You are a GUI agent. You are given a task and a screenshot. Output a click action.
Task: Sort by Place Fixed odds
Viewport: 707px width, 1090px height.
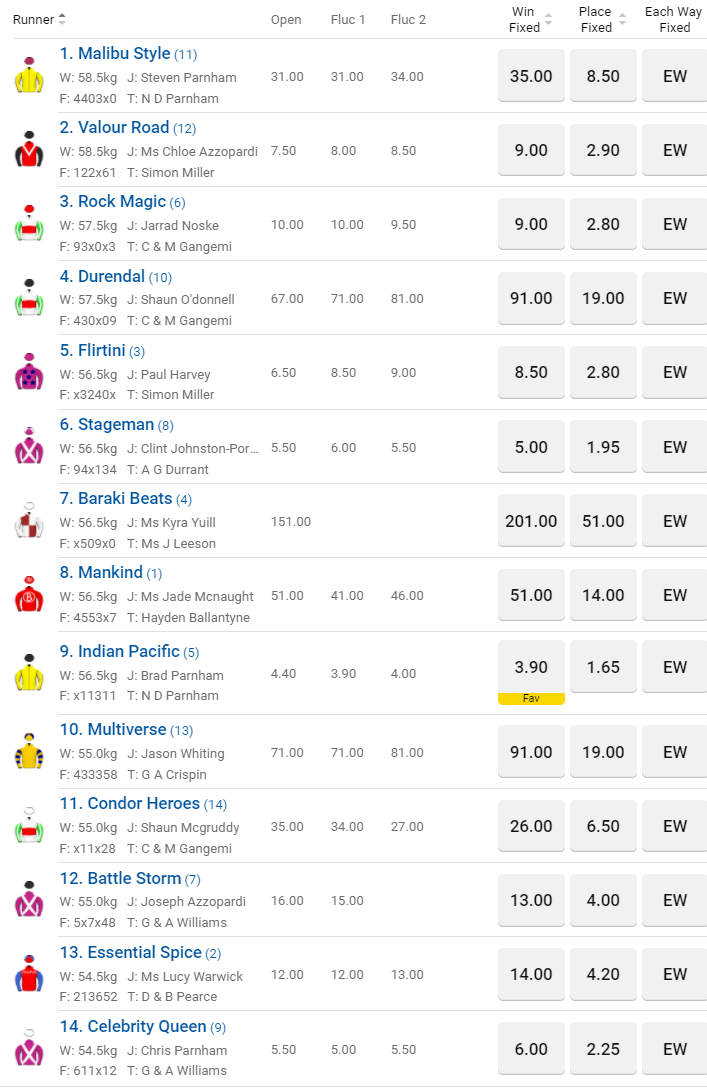(x=602, y=20)
